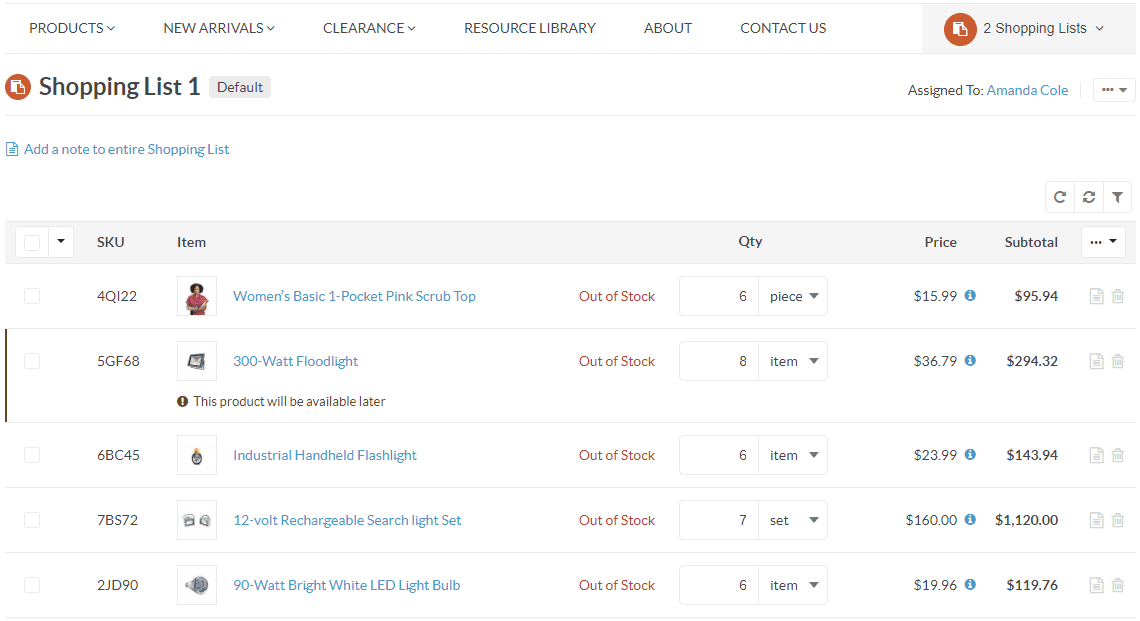Open the NEW ARRIVALS menu
This screenshot has height=621, width=1140.
pyautogui.click(x=219, y=28)
